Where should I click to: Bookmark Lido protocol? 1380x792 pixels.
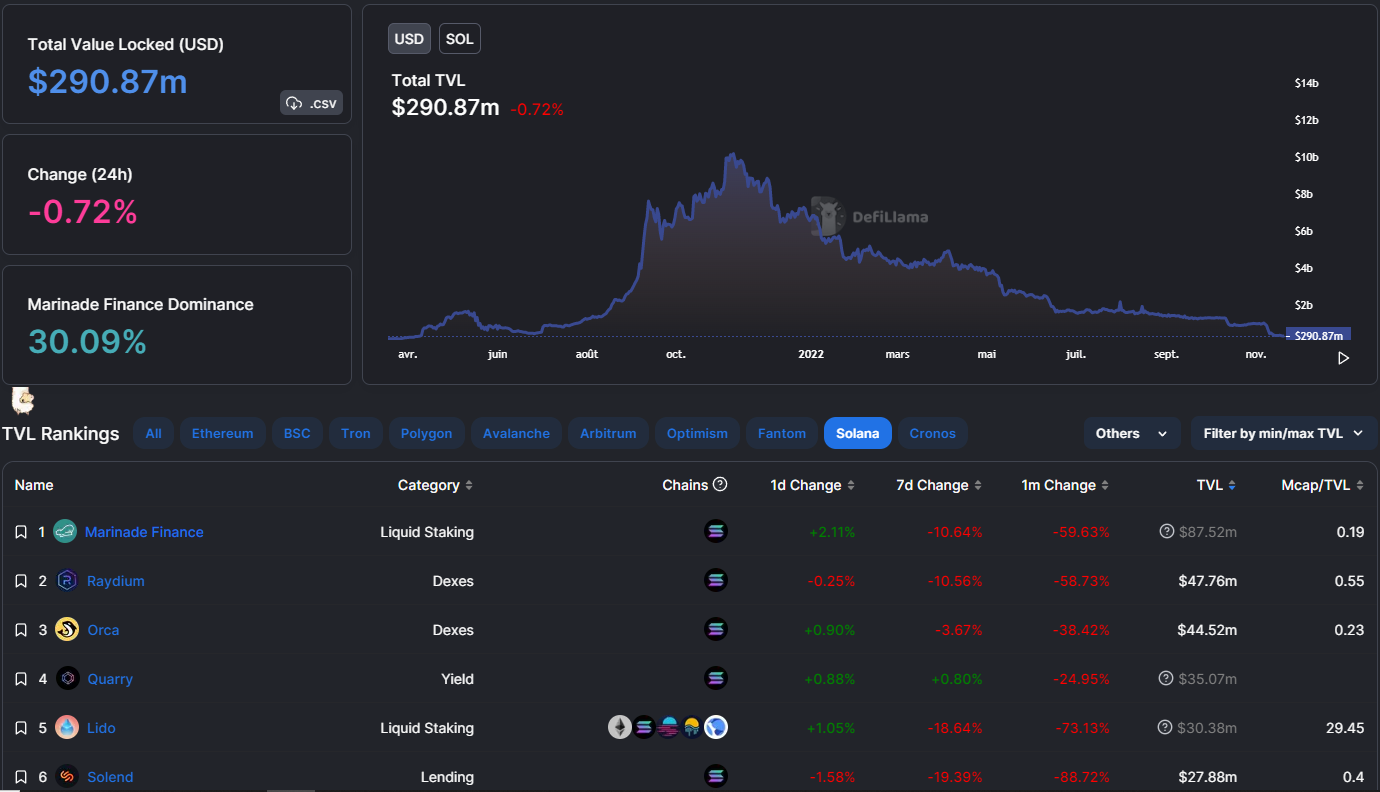[x=21, y=728]
